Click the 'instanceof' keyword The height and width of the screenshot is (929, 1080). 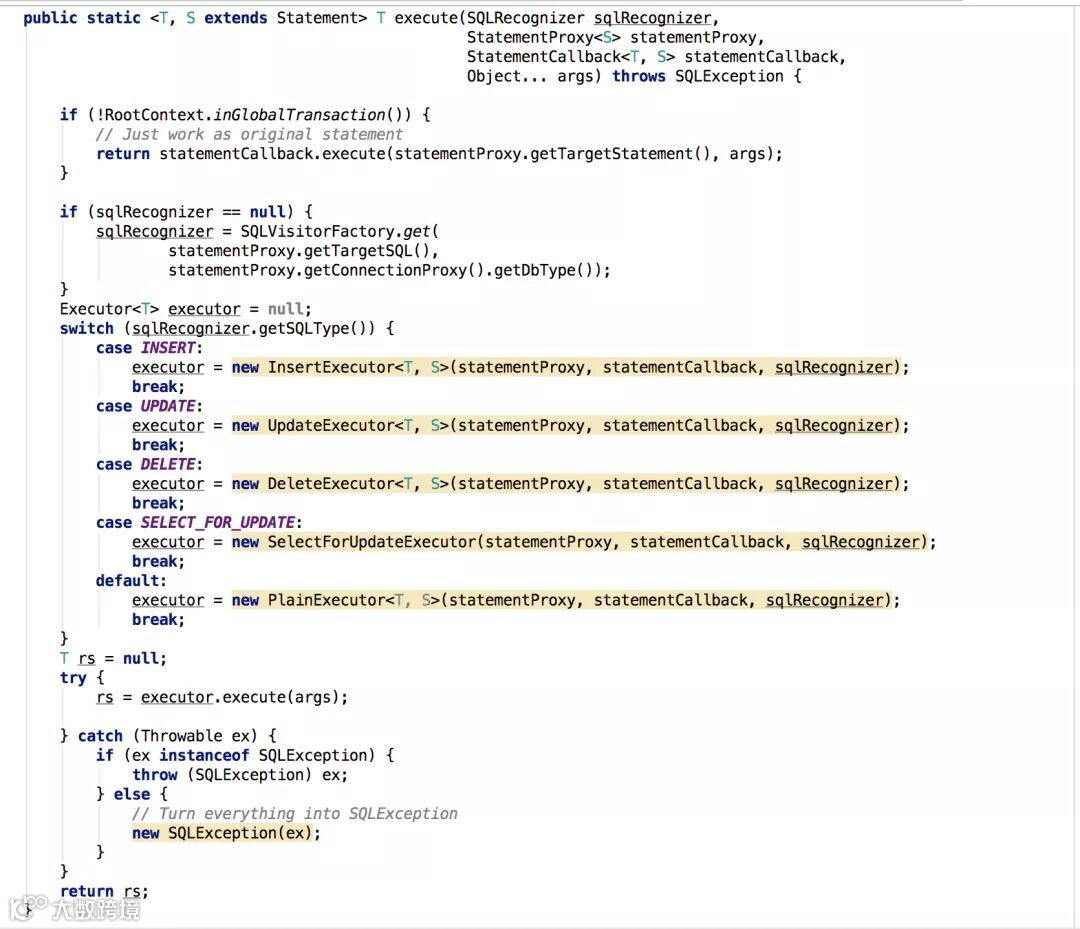point(204,755)
